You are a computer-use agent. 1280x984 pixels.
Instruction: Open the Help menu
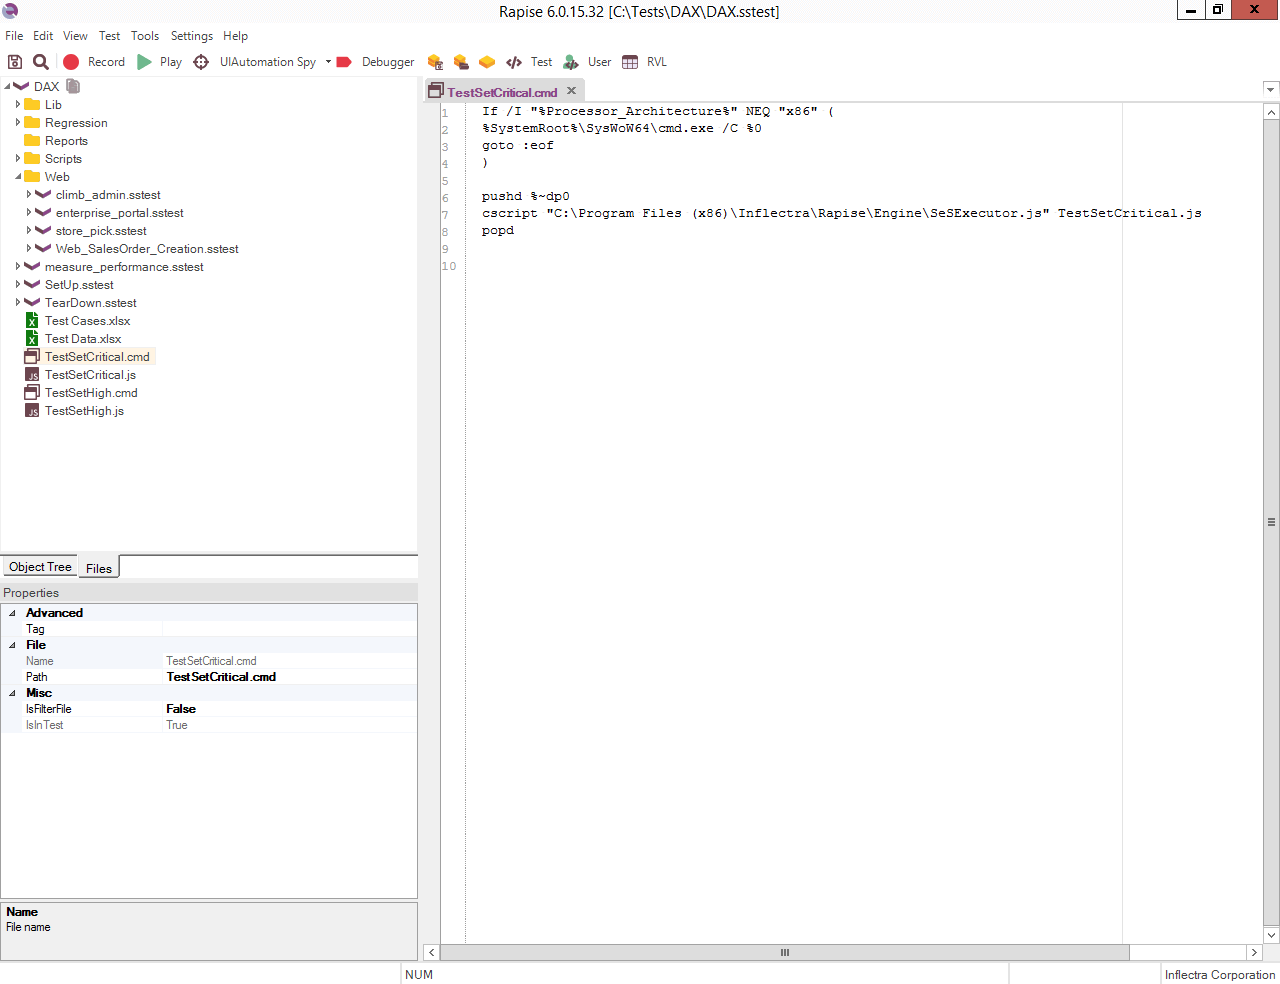236,36
